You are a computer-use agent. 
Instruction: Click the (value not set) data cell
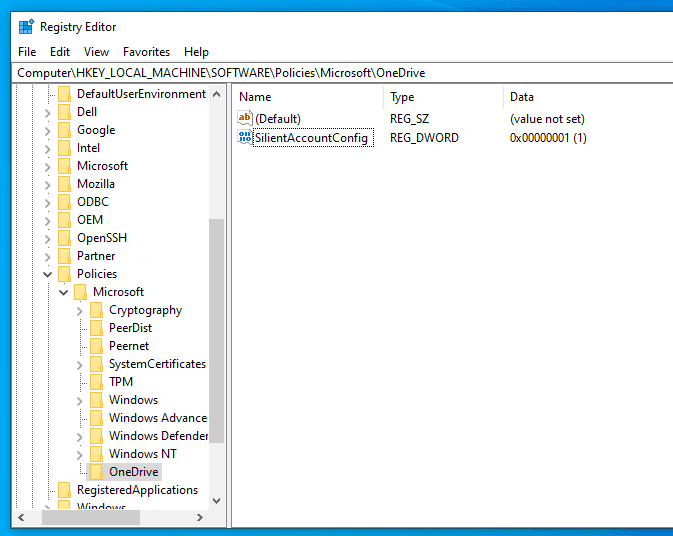point(547,119)
